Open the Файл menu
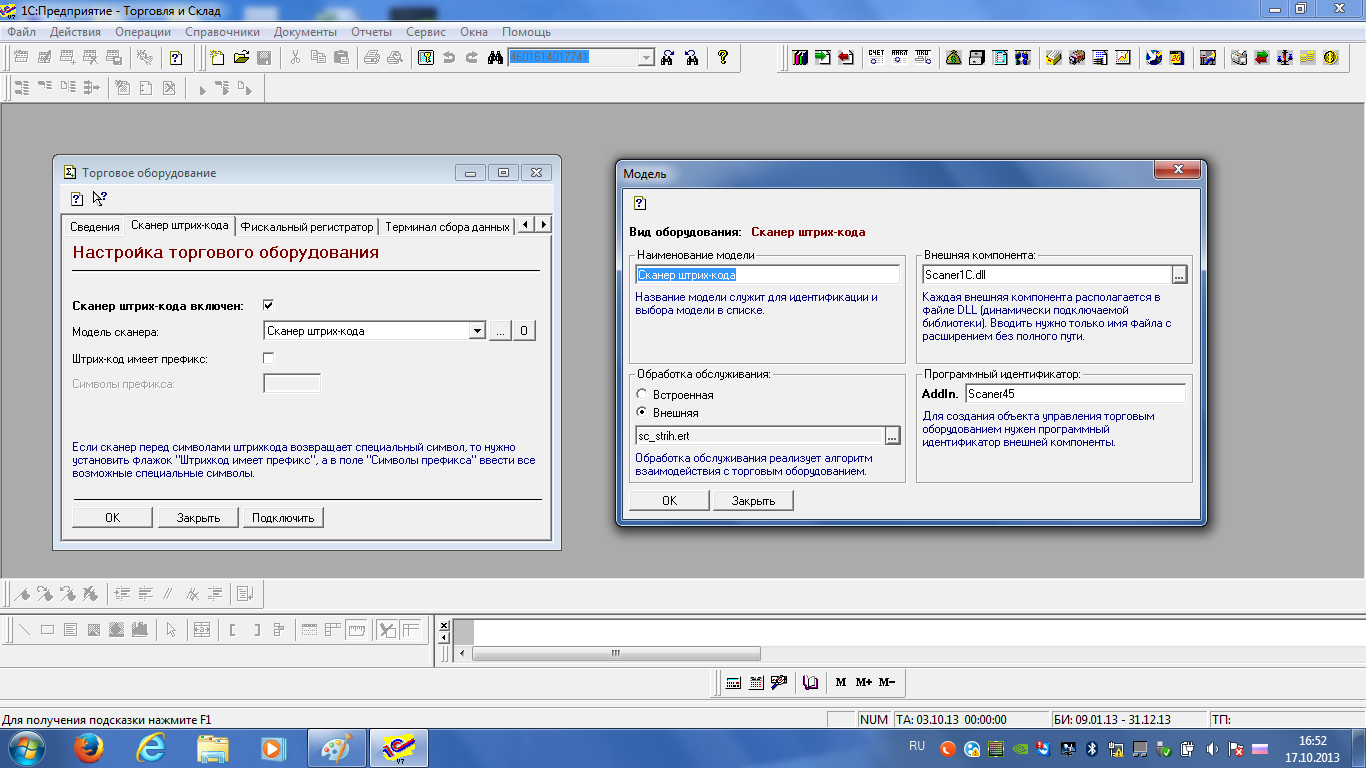Screen dimensions: 1366x768 [x=21, y=32]
